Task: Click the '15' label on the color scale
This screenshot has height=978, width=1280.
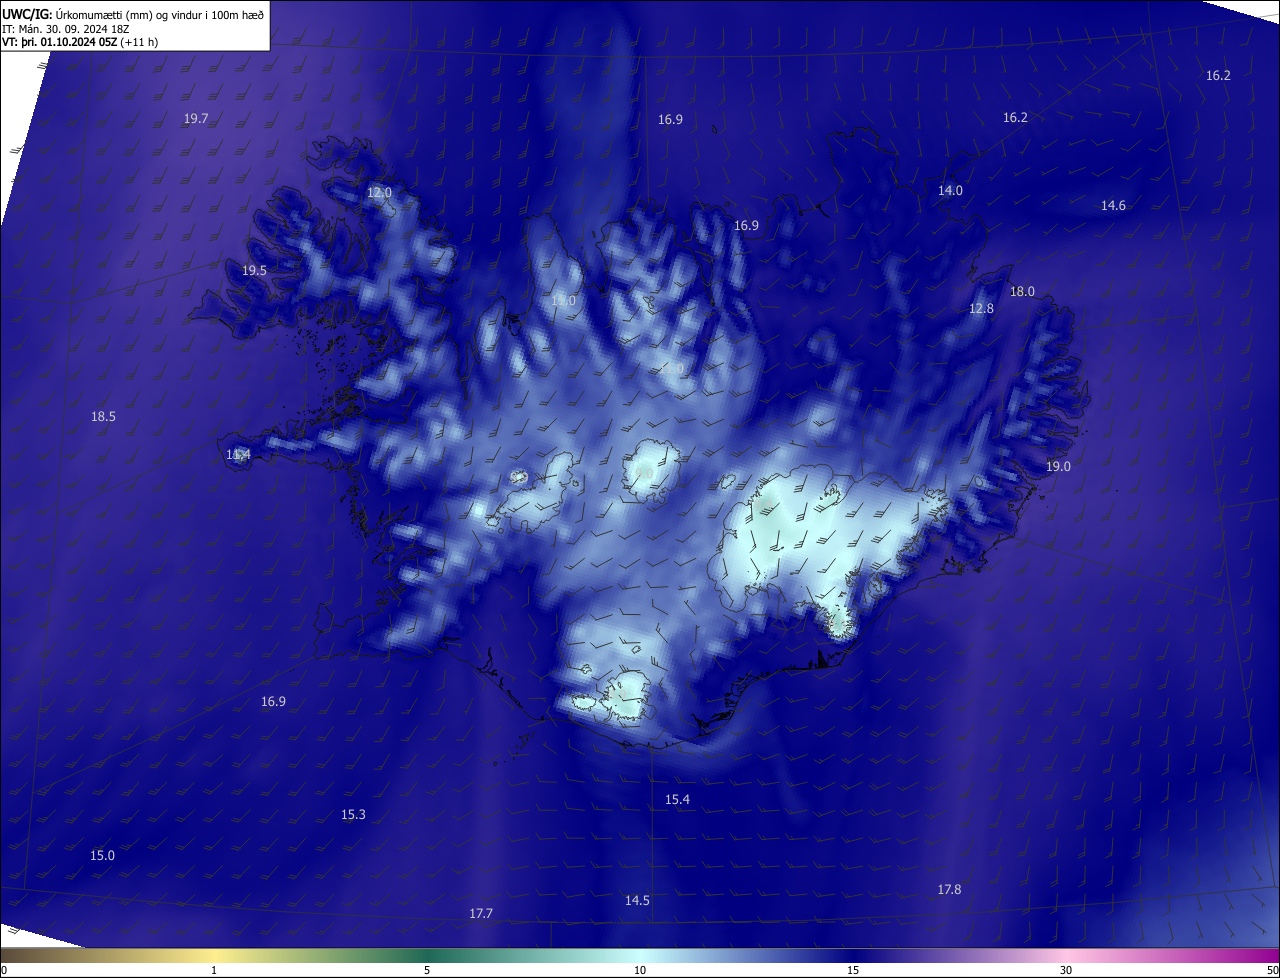Action: click(853, 970)
